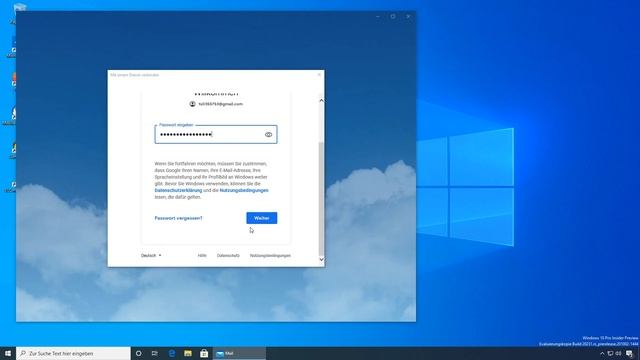The width and height of the screenshot is (640, 360).
Task: Open the Nutzungsbedingungen link in the paragraph
Action: (x=244, y=190)
